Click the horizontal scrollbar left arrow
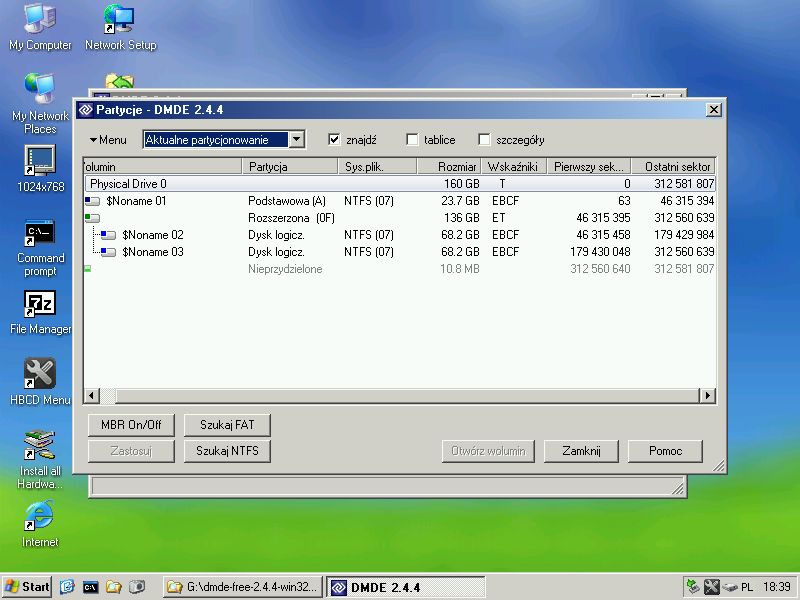 [x=92, y=395]
